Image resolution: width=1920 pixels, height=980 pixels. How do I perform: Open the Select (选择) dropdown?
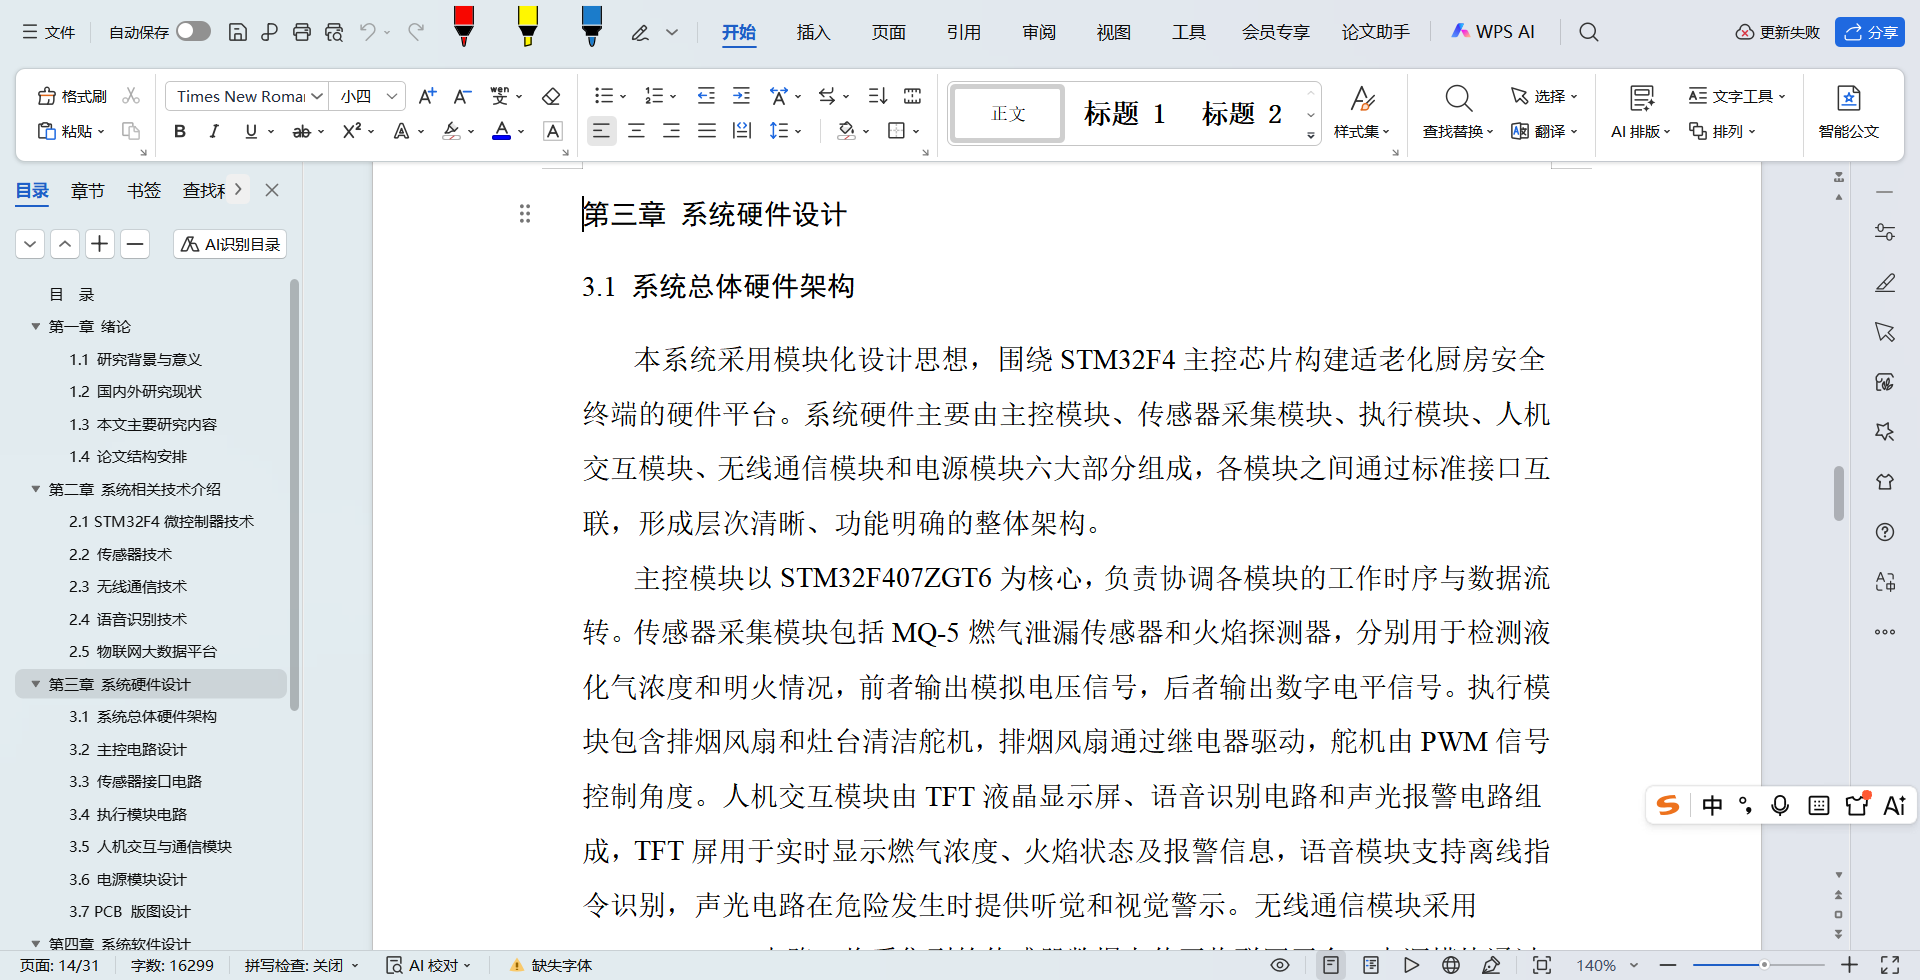1544,96
